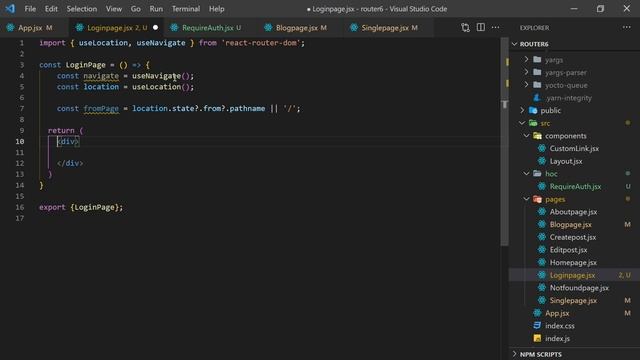Collapse the pages folder
Screen dimensions: 640x360
tap(574, 199)
